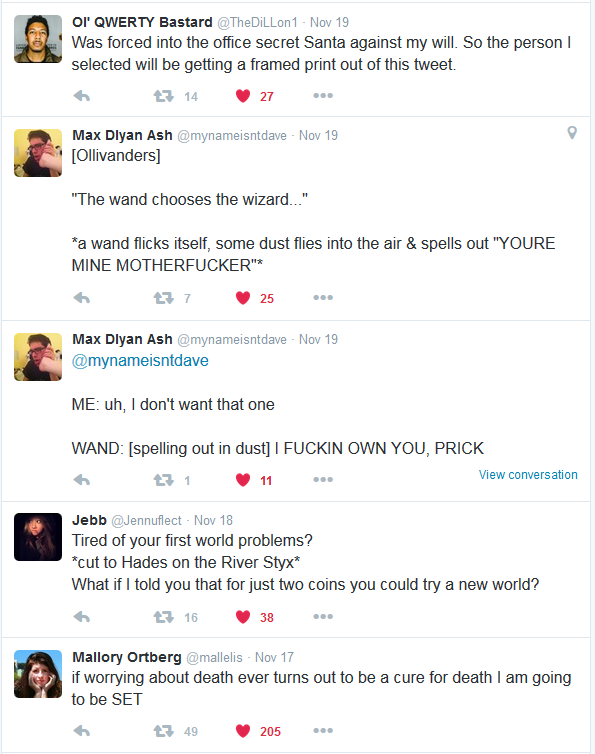Like Mallory Ortberg's tweet with 205 likes

pos(243,731)
